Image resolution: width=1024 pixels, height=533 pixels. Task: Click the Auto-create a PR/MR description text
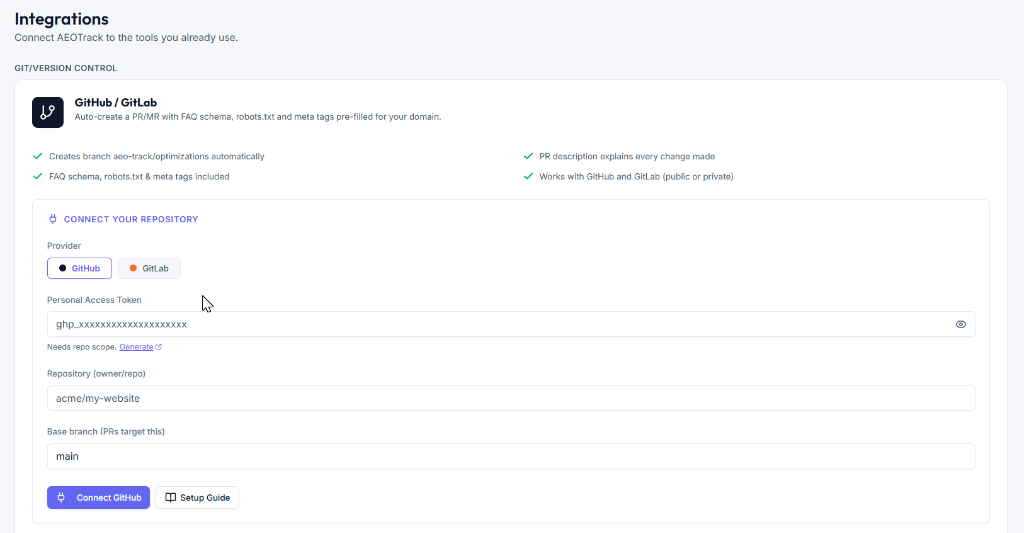[258, 117]
